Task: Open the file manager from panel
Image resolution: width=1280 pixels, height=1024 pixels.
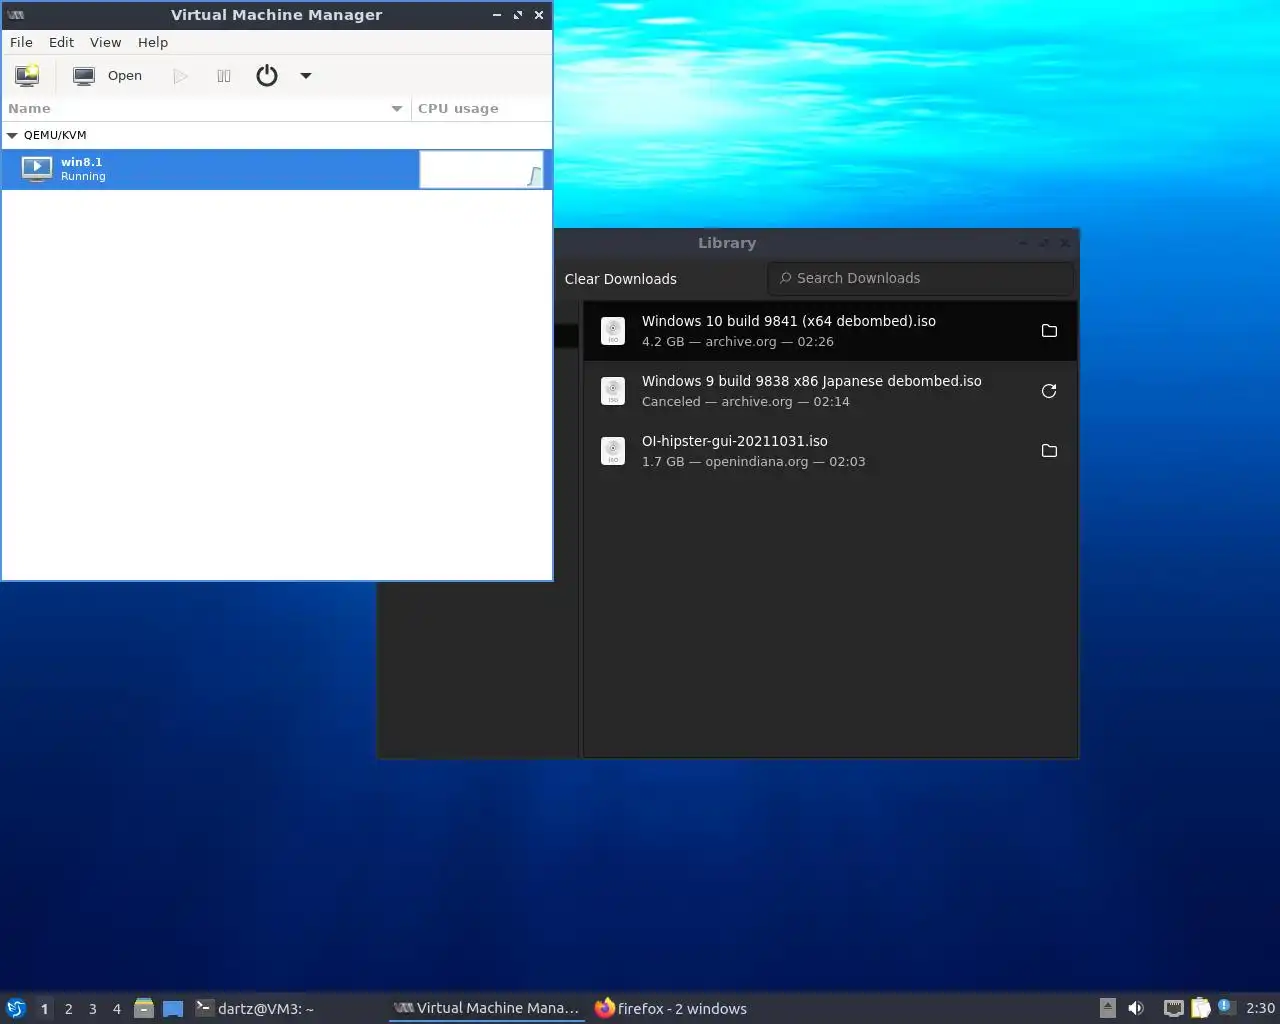Action: pyautogui.click(x=144, y=1008)
